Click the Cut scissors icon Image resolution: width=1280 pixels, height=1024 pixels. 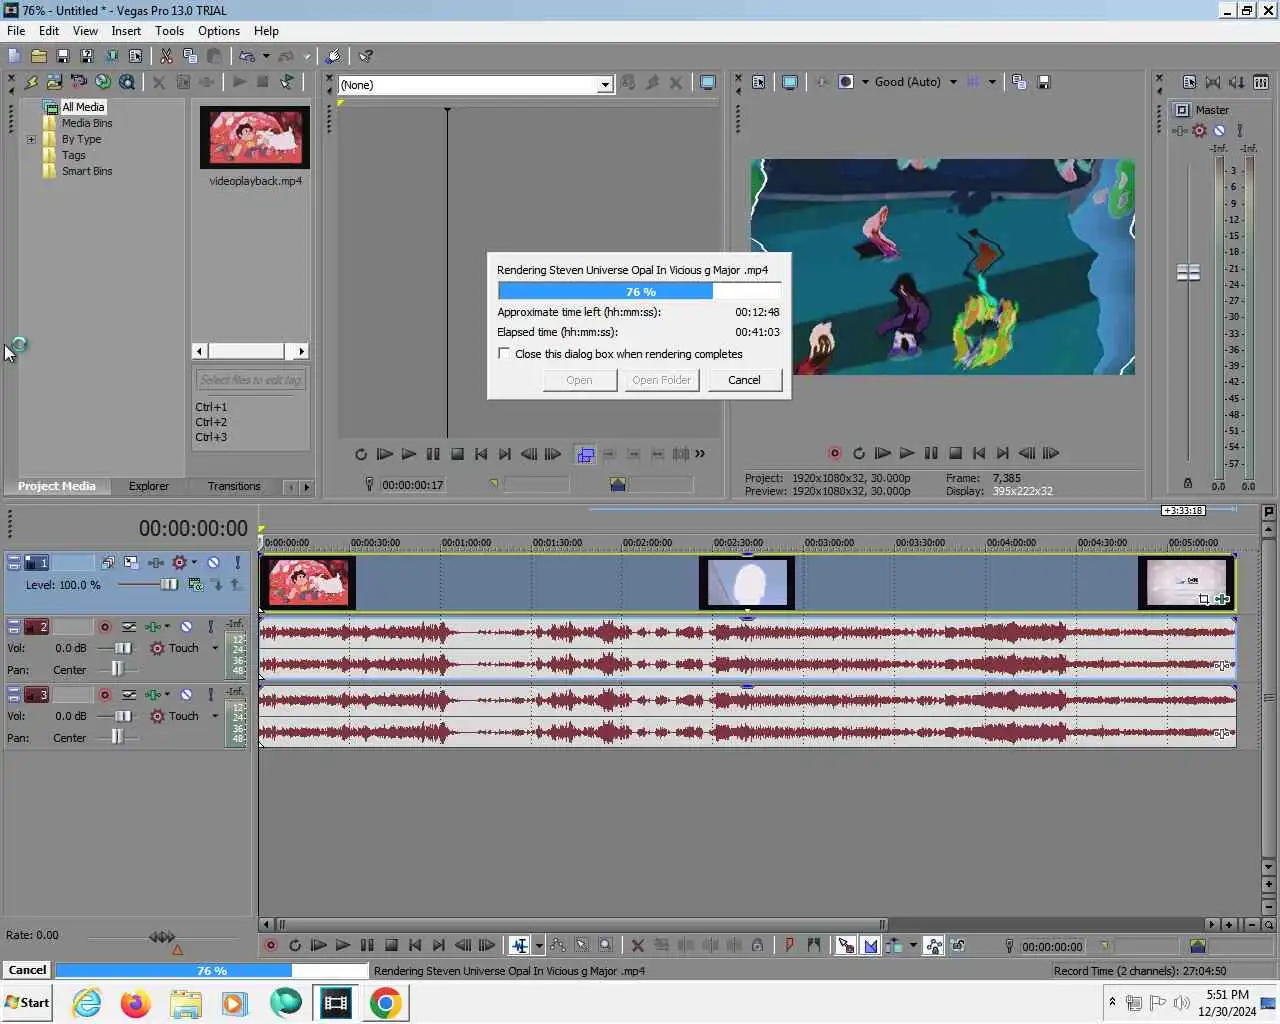click(166, 56)
